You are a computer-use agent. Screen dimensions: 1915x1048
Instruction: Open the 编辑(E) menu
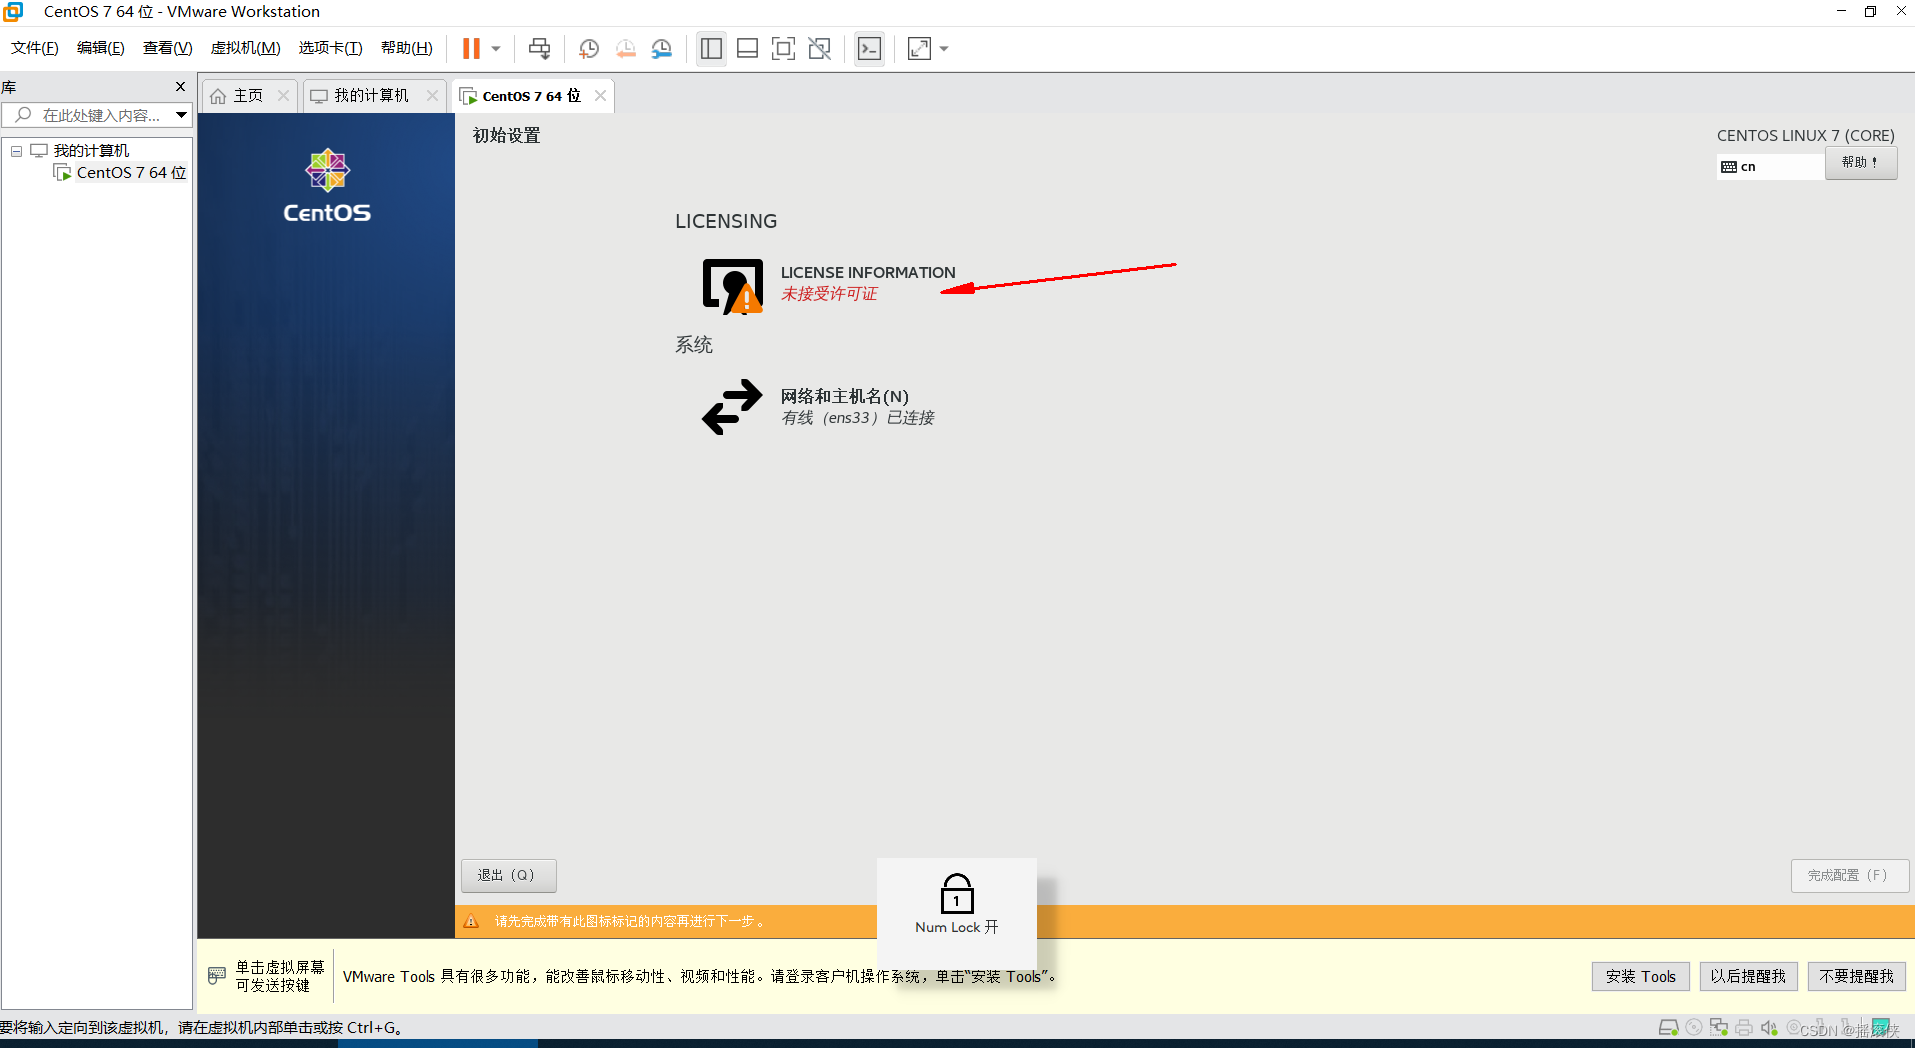[101, 48]
